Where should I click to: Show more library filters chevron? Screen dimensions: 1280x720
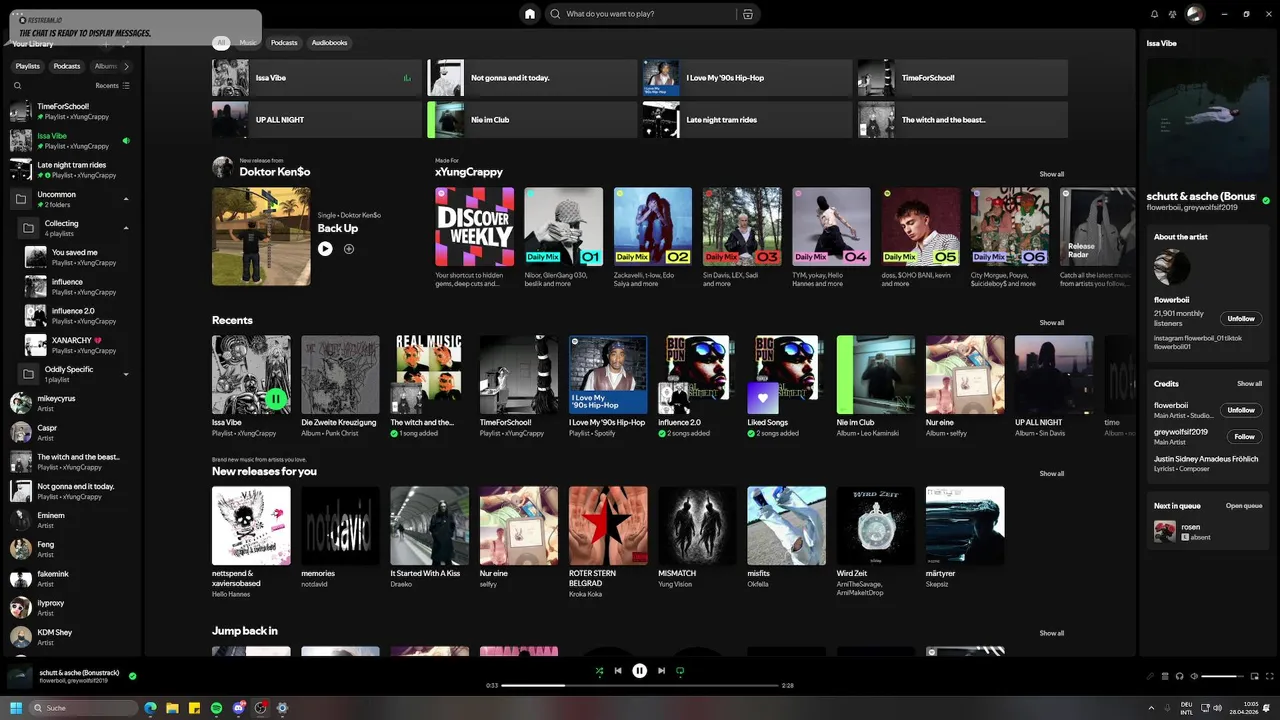pos(125,66)
